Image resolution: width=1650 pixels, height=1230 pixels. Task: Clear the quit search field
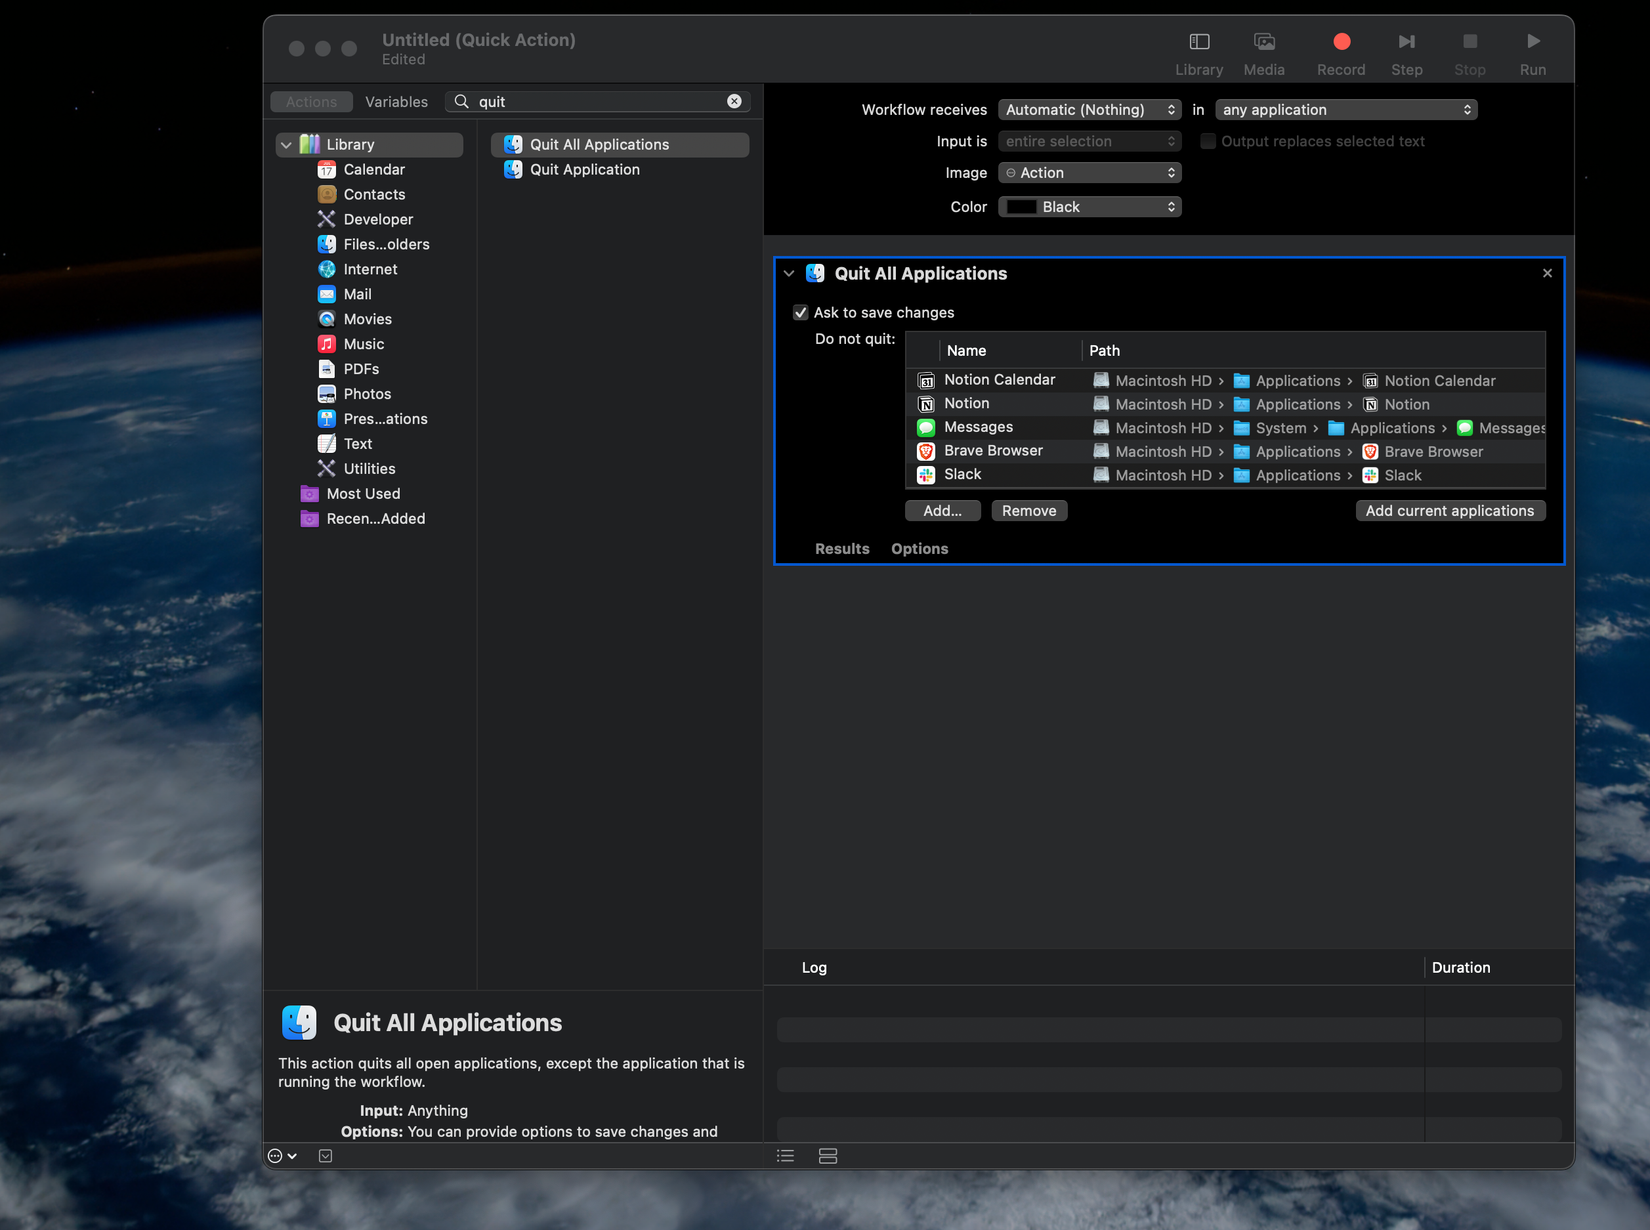(x=734, y=101)
